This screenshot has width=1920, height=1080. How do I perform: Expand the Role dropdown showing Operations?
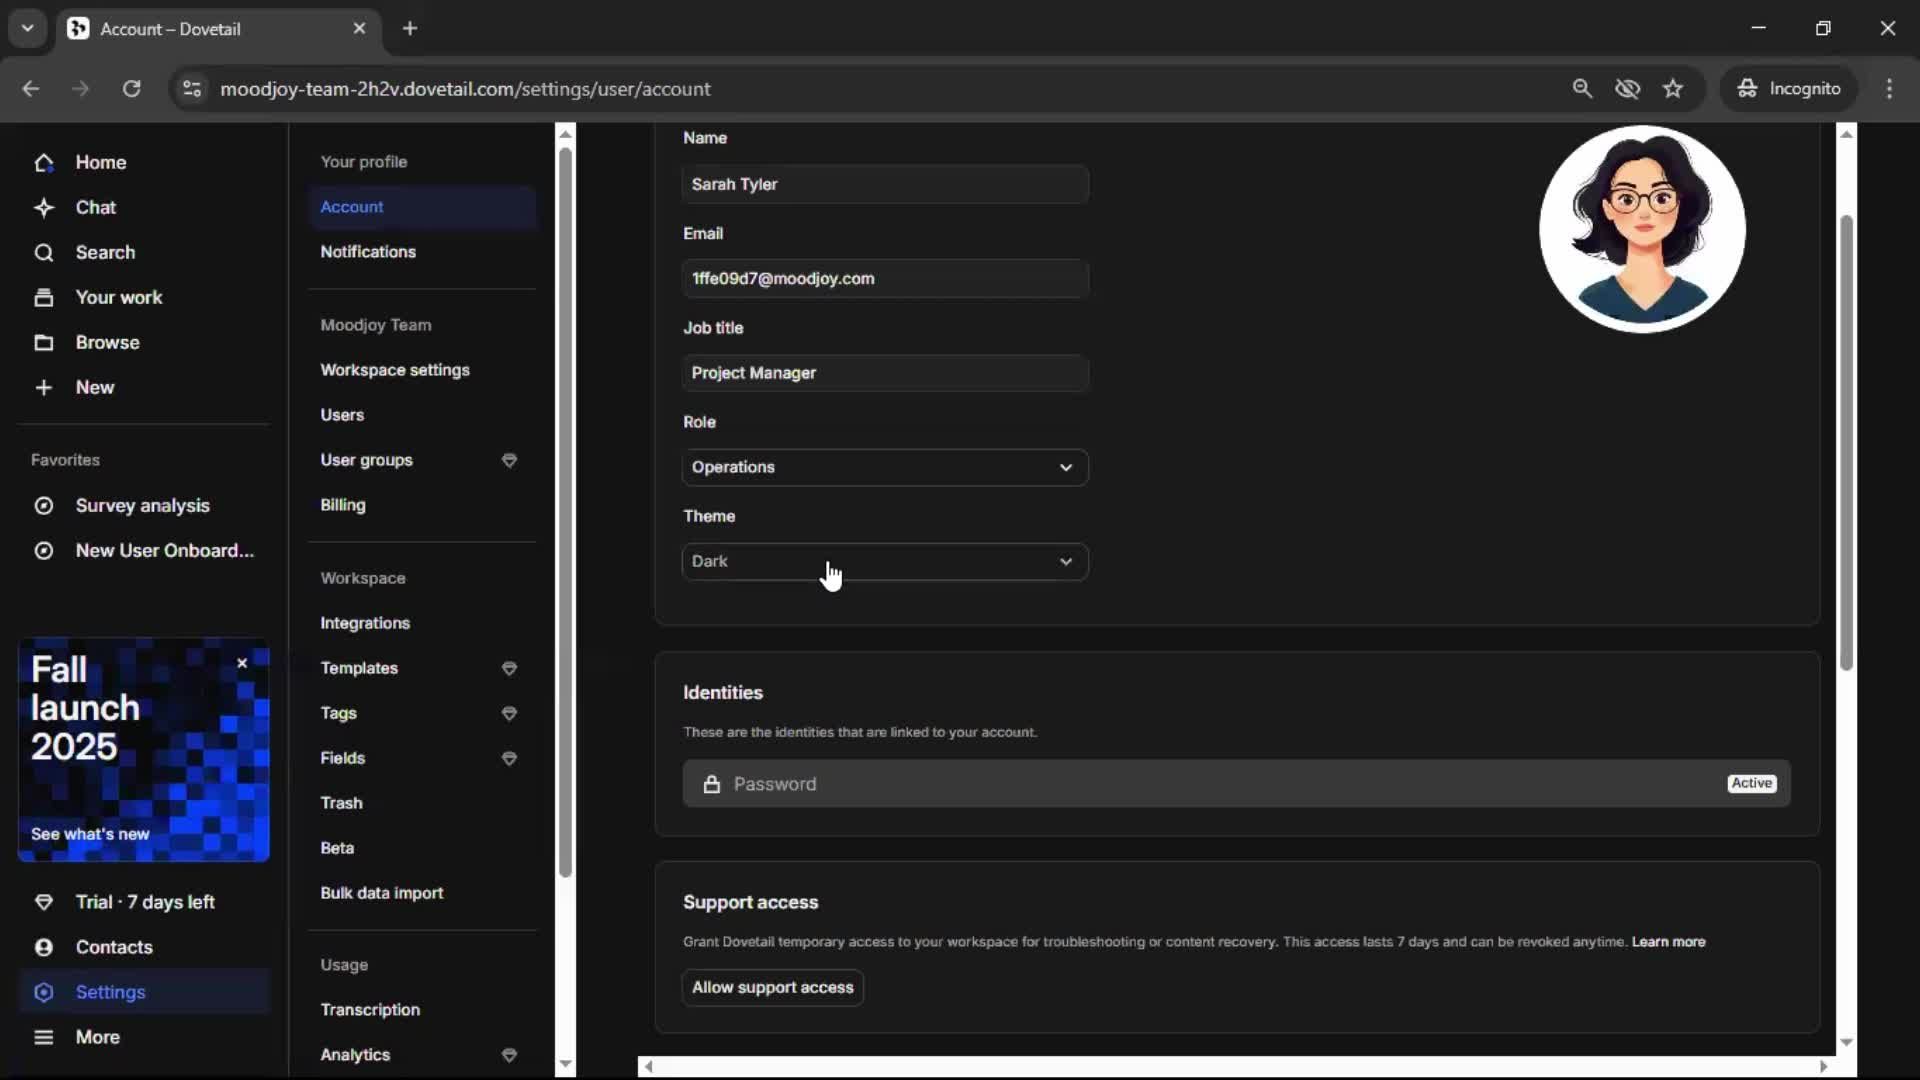pyautogui.click(x=884, y=467)
